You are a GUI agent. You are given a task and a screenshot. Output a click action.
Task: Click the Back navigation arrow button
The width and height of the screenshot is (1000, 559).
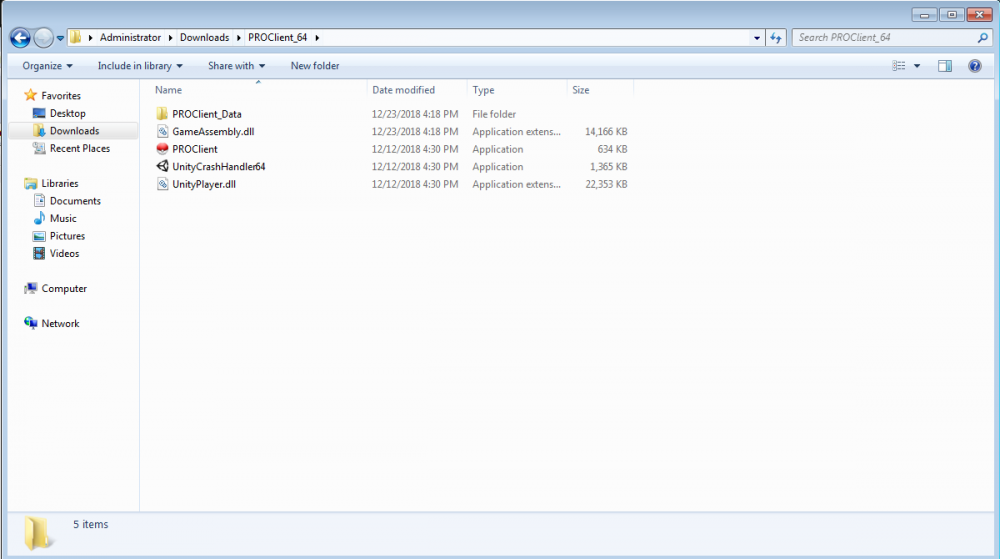pyautogui.click(x=20, y=38)
